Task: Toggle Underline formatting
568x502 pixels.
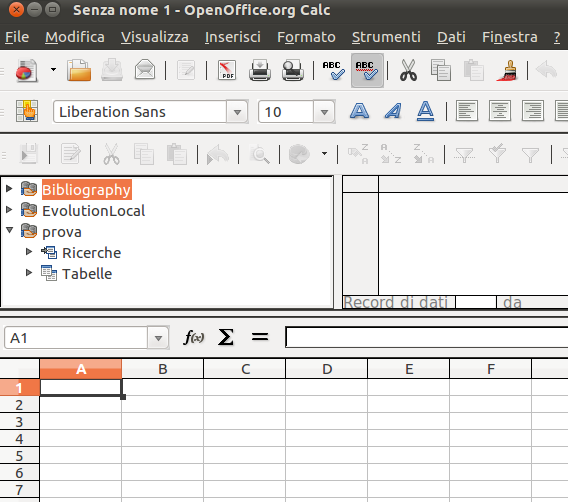Action: pos(425,111)
